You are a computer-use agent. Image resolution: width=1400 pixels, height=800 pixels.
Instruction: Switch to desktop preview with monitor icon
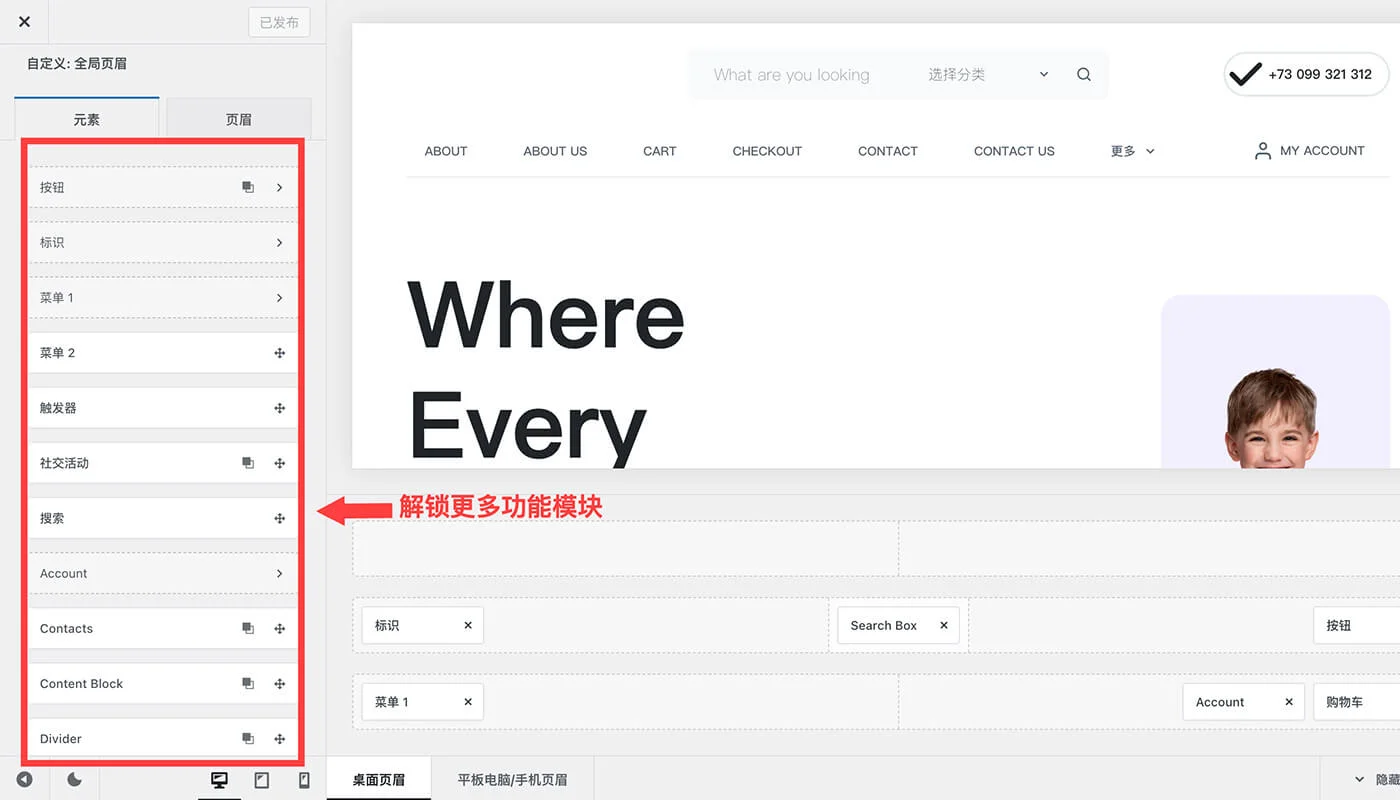[219, 780]
